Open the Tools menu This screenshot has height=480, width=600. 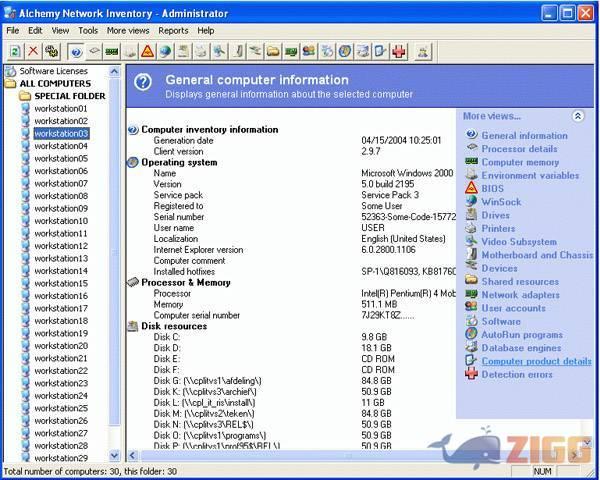88,31
